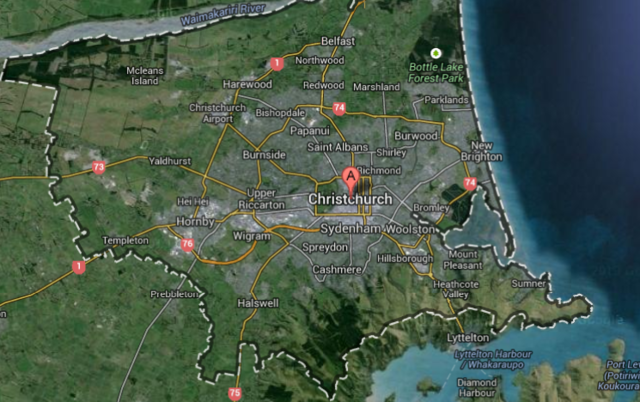Click the highway 74 shield near New Brighton
Screen dimensions: 640x402
(x=470, y=183)
